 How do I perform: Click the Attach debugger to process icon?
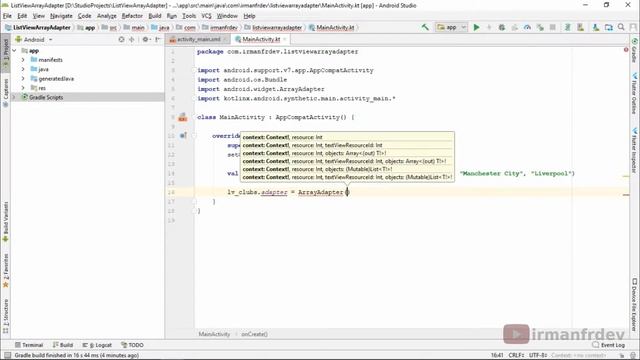tap(540, 27)
